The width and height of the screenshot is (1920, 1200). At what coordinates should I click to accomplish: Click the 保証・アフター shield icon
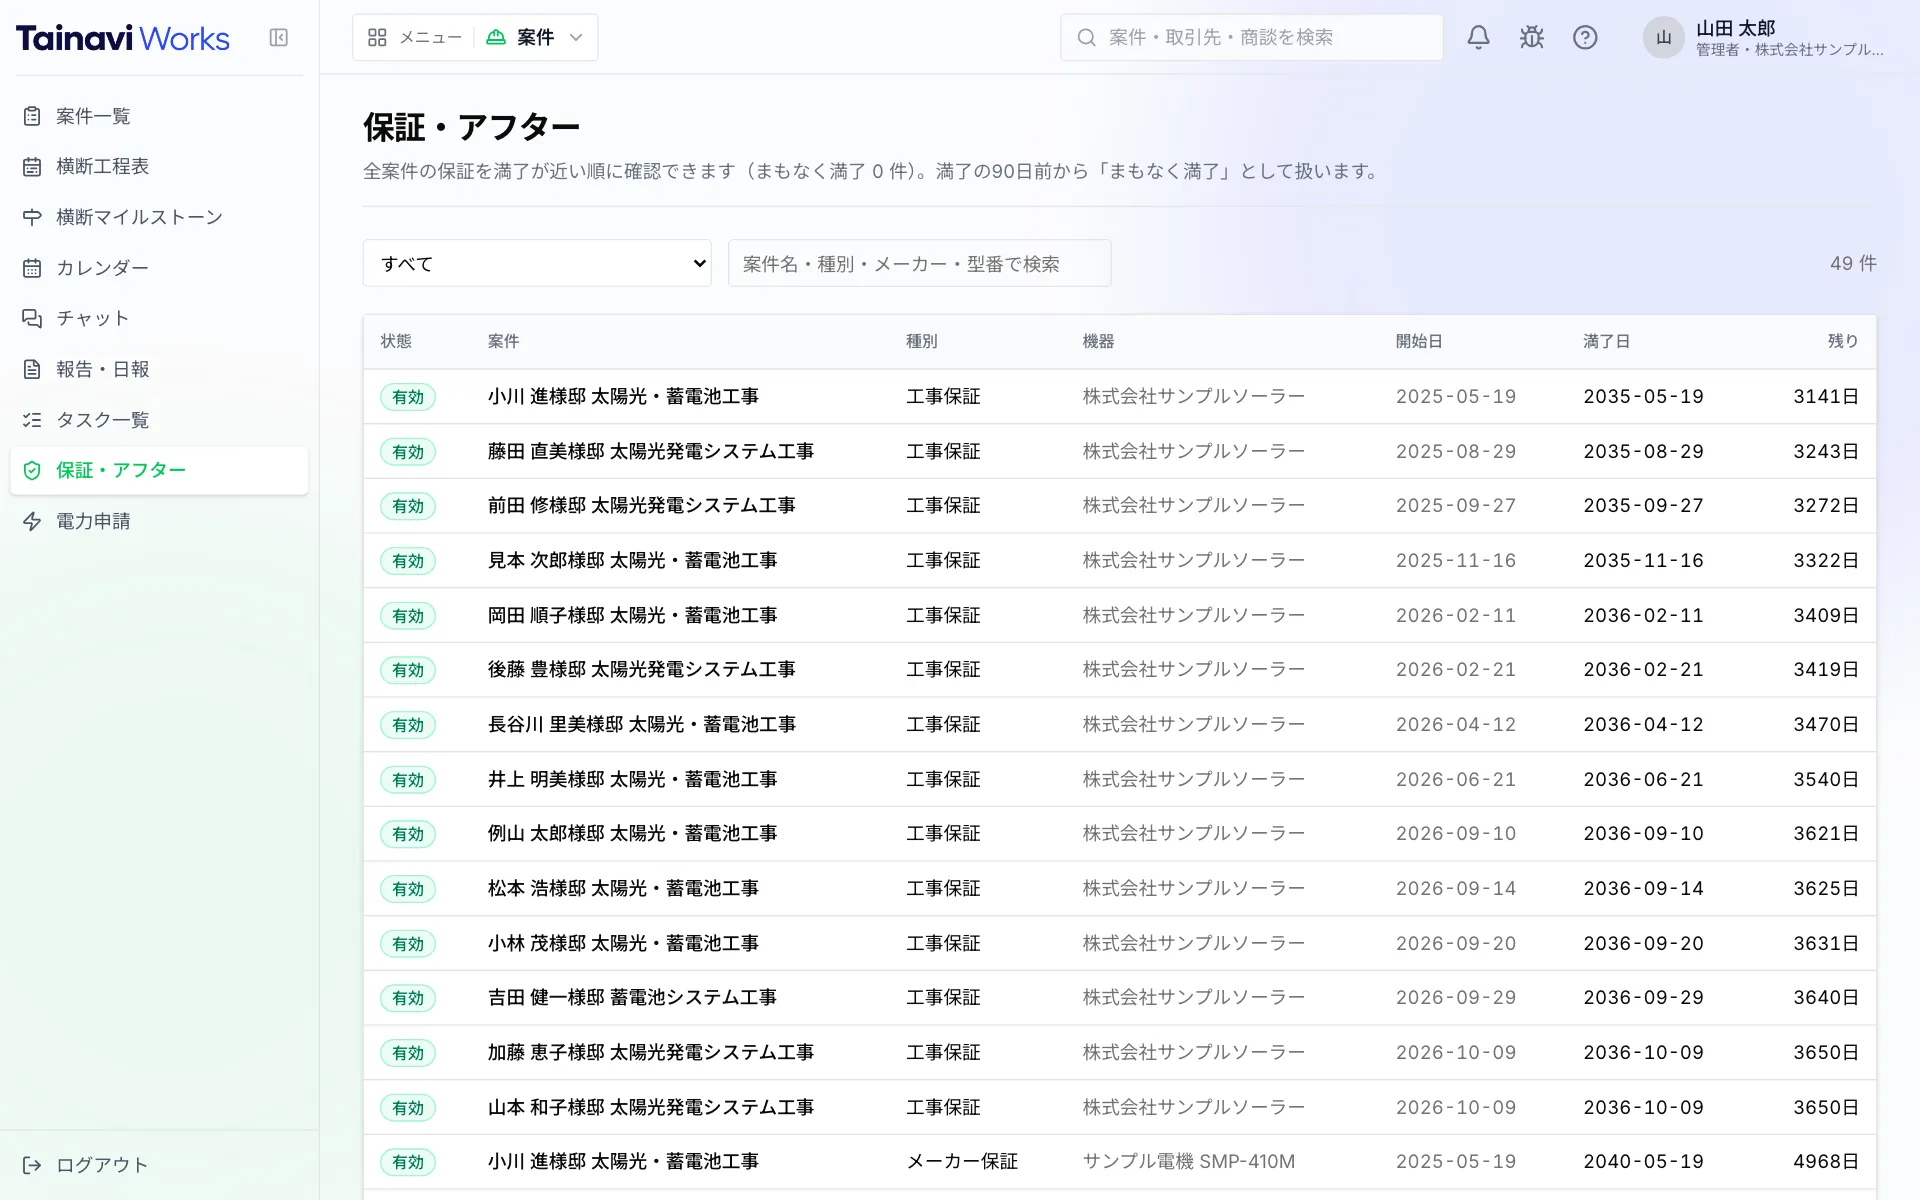[32, 470]
